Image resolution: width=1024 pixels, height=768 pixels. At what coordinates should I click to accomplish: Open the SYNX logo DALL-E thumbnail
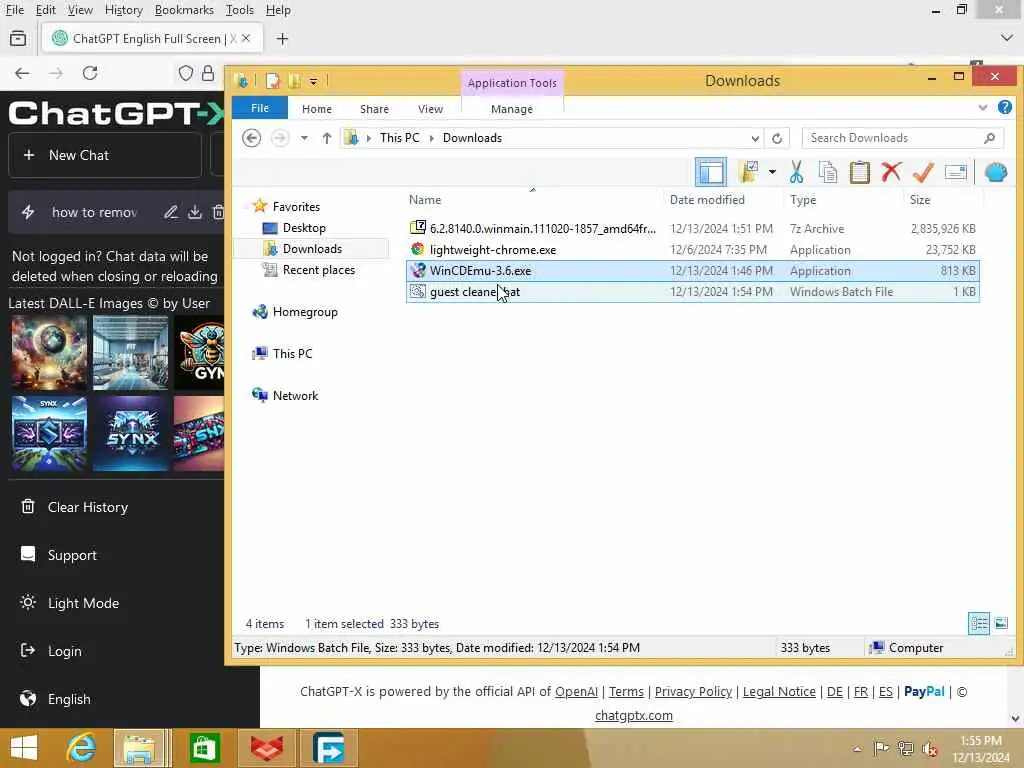[x=131, y=434]
